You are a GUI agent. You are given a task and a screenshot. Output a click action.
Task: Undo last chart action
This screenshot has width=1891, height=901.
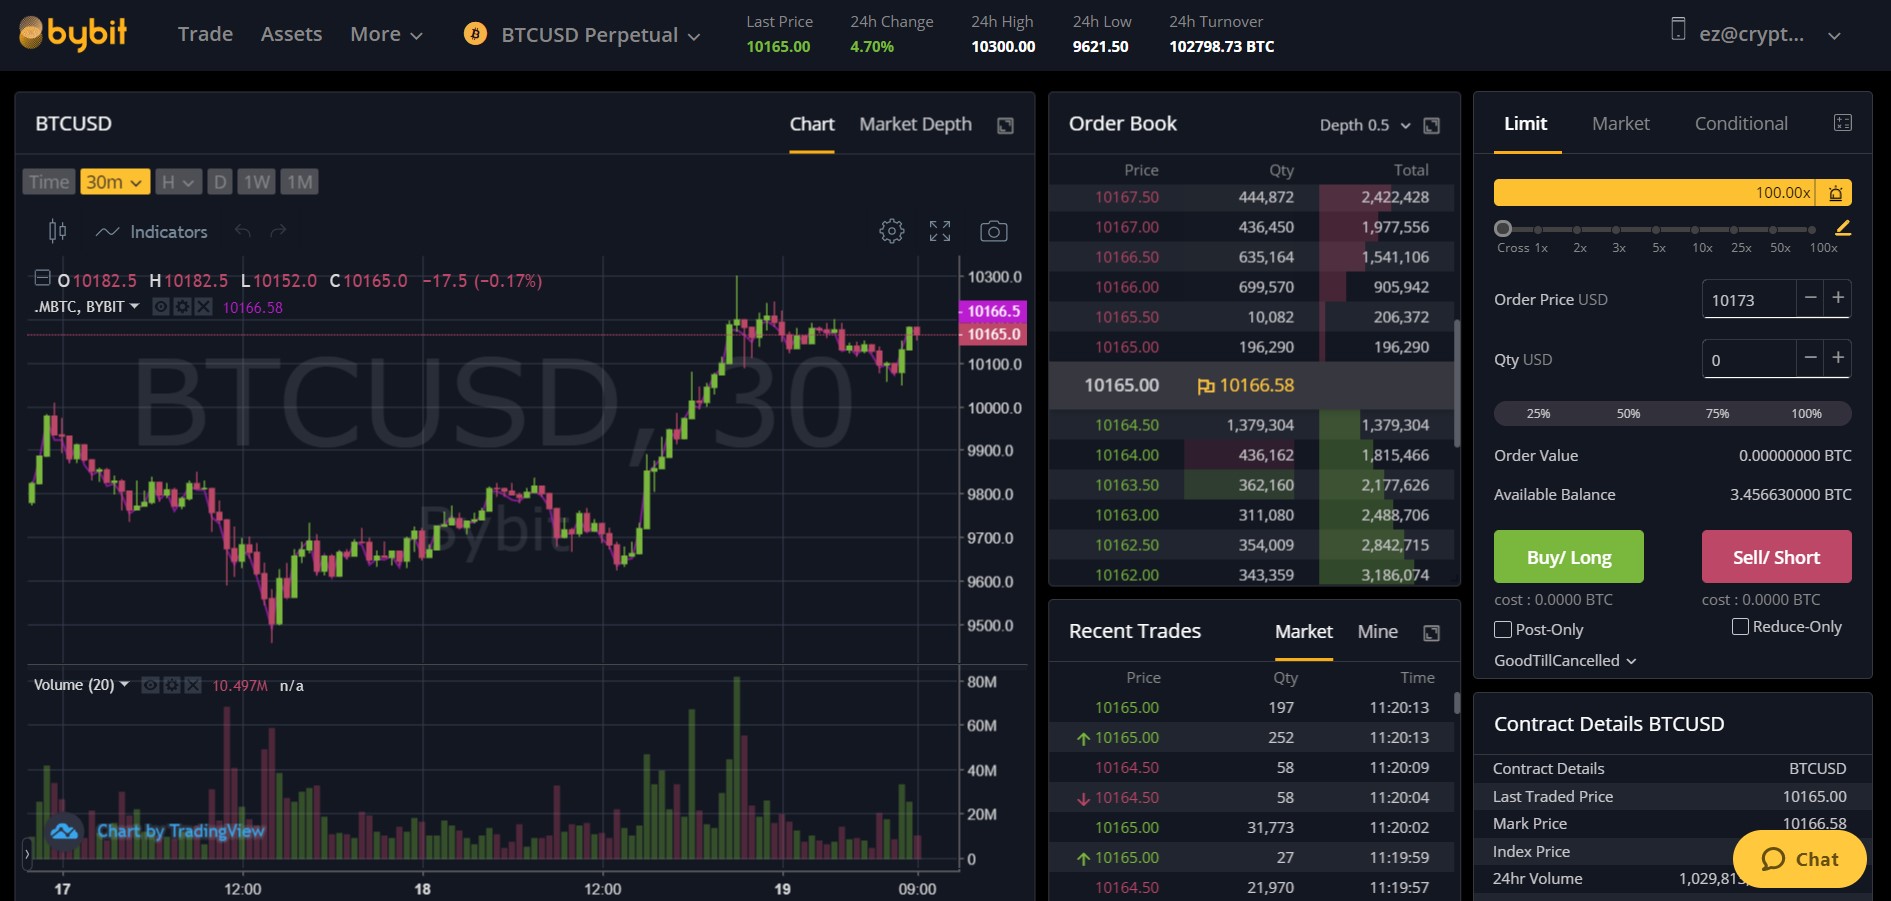point(242,231)
